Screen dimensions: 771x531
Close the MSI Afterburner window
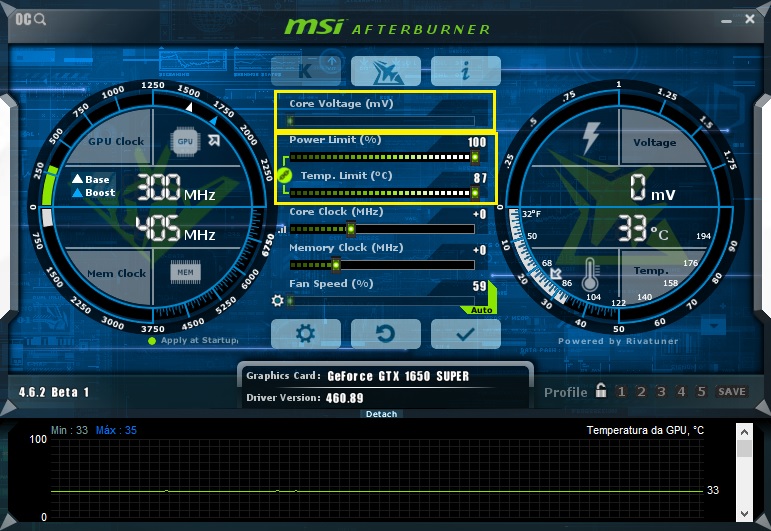[x=750, y=19]
